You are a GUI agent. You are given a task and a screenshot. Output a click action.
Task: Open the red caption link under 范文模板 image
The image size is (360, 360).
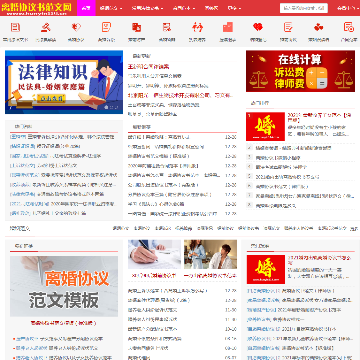[63, 323]
